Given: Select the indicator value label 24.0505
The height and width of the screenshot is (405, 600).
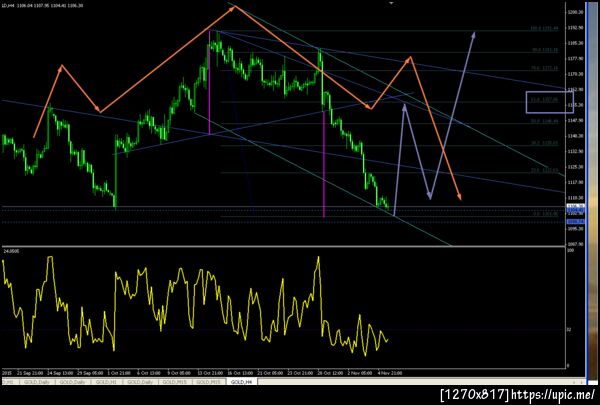Looking at the screenshot, I should [11, 251].
